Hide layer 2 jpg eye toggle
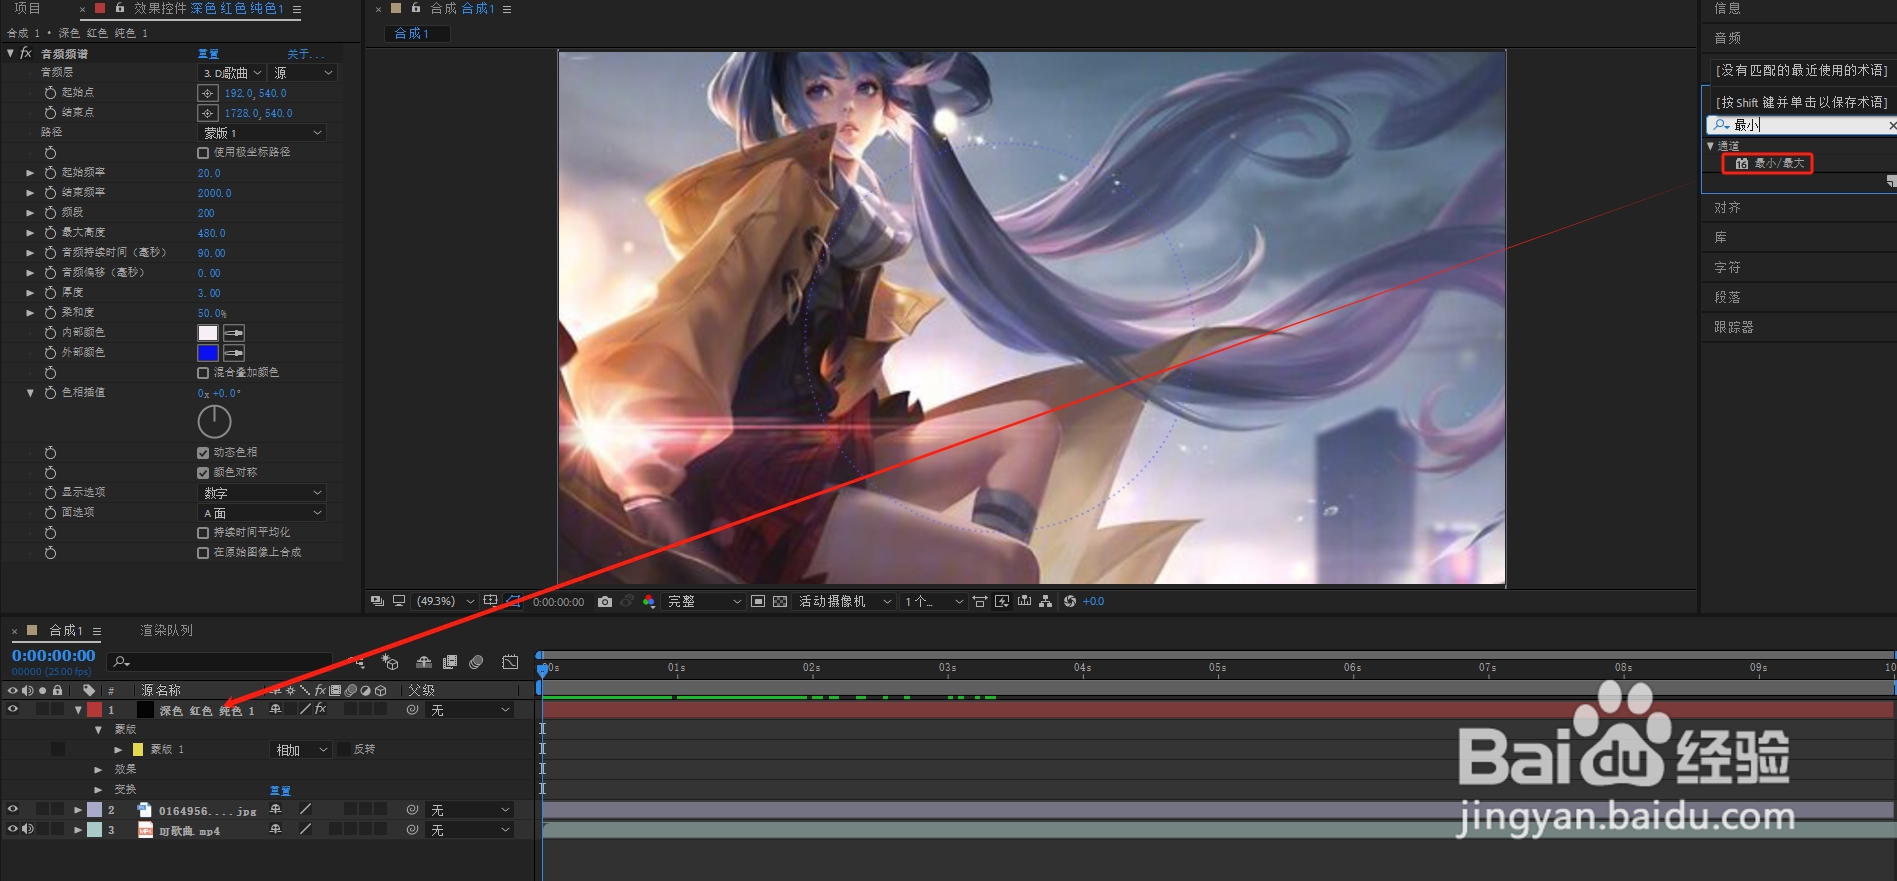 click(13, 809)
